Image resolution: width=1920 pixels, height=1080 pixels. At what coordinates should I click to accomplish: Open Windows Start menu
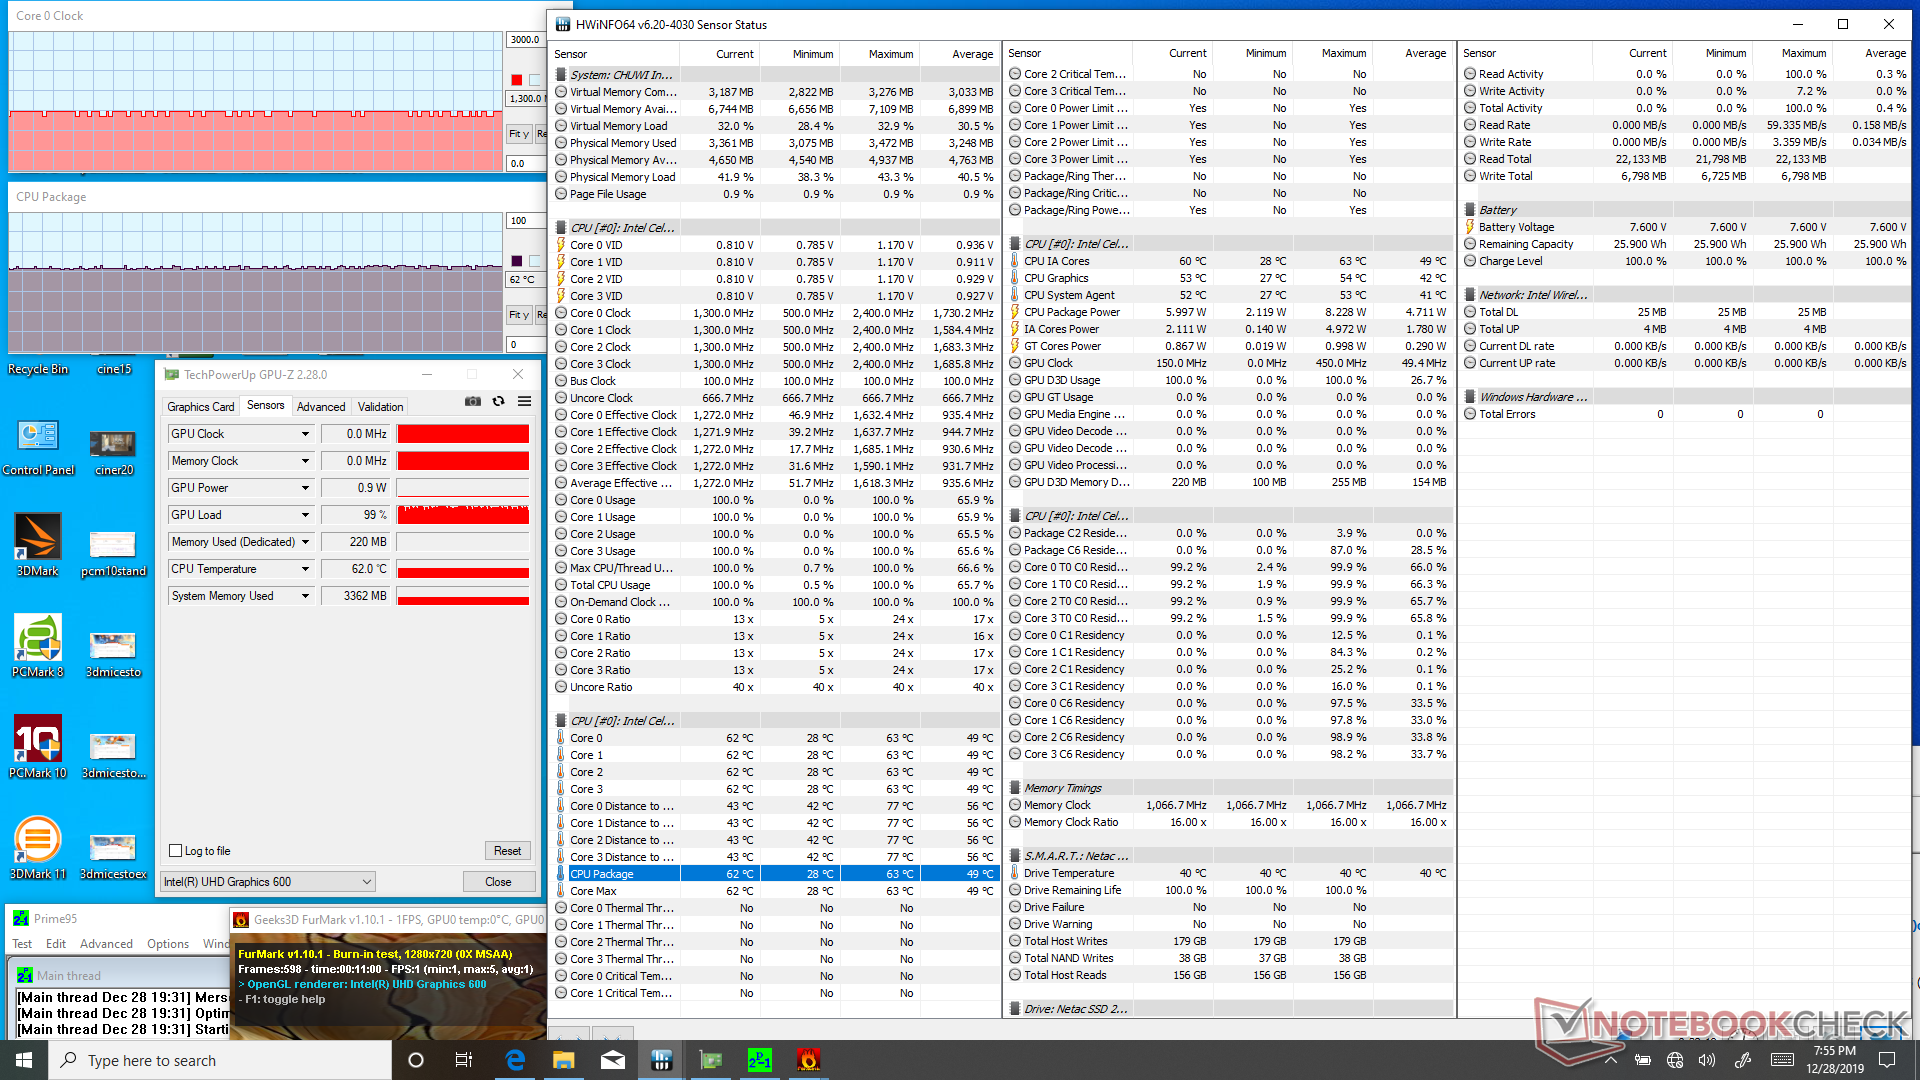click(24, 1060)
